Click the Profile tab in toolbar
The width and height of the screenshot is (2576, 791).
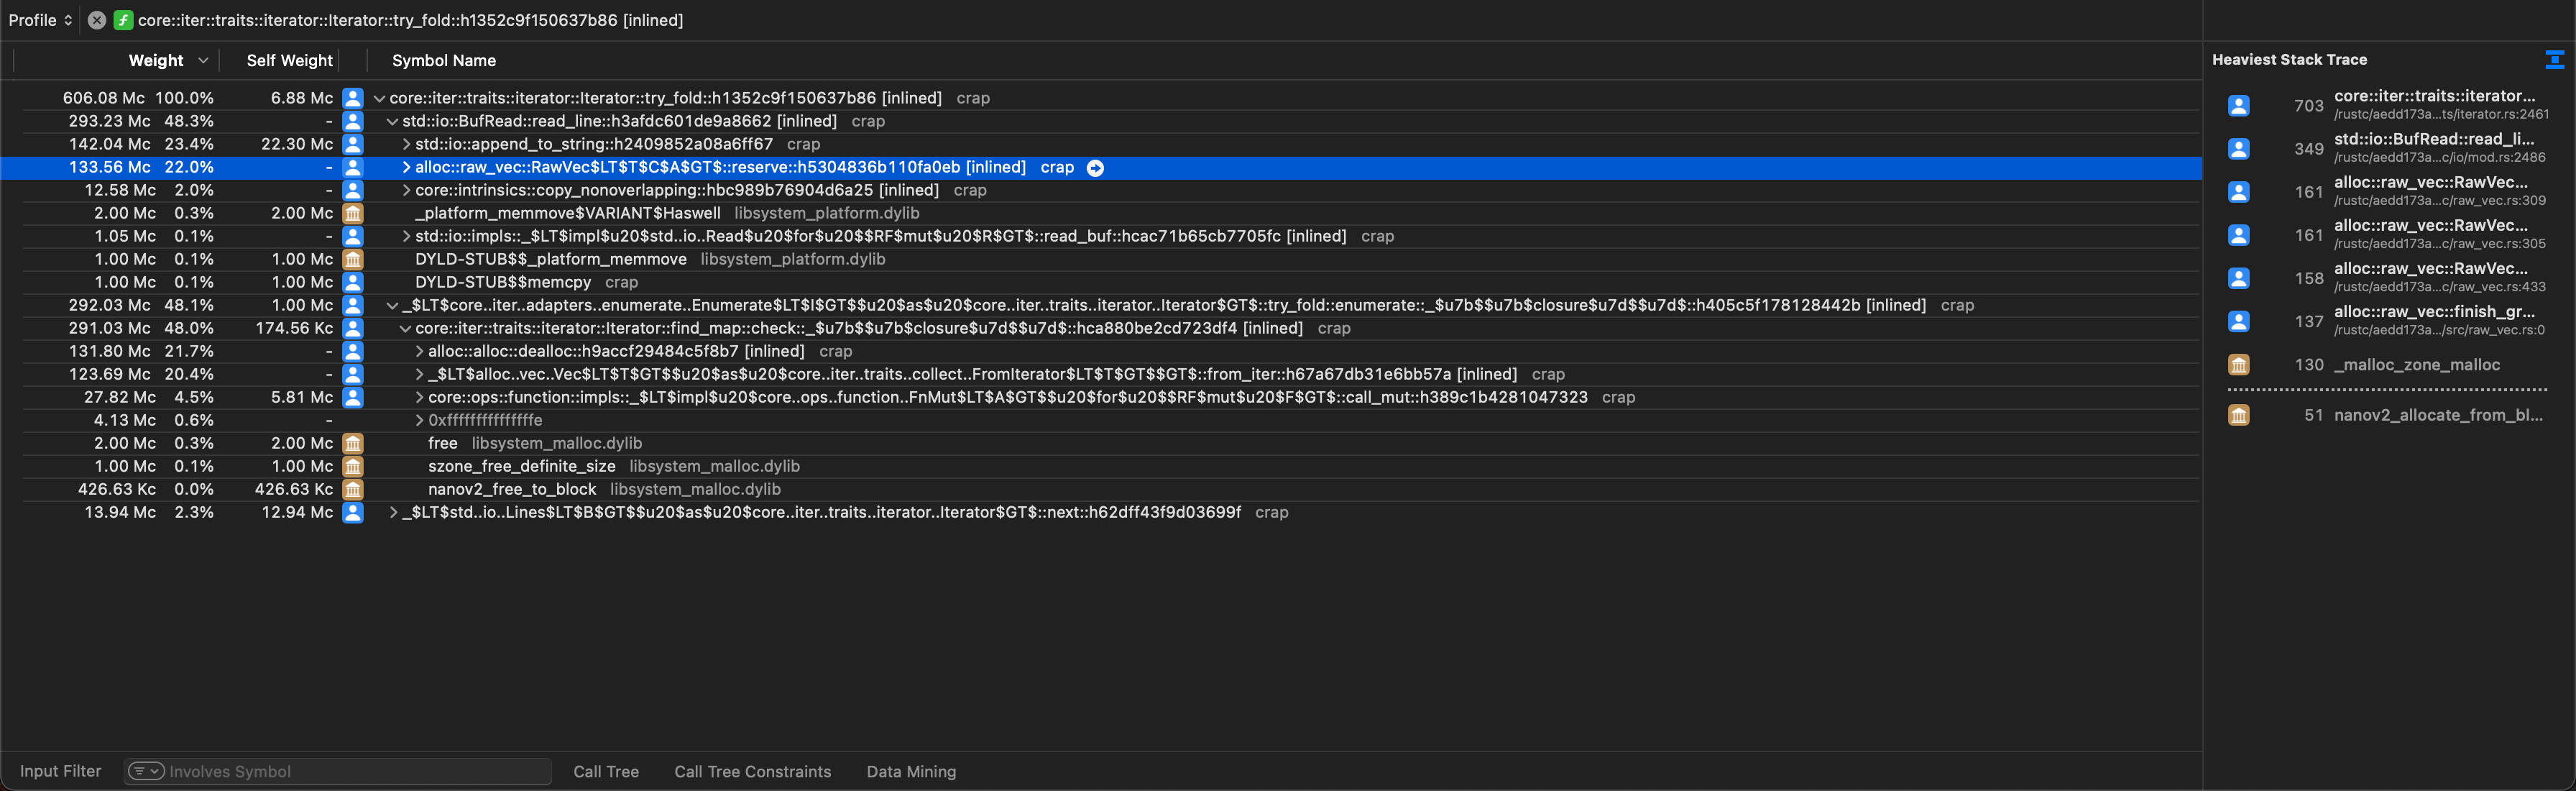(36, 19)
